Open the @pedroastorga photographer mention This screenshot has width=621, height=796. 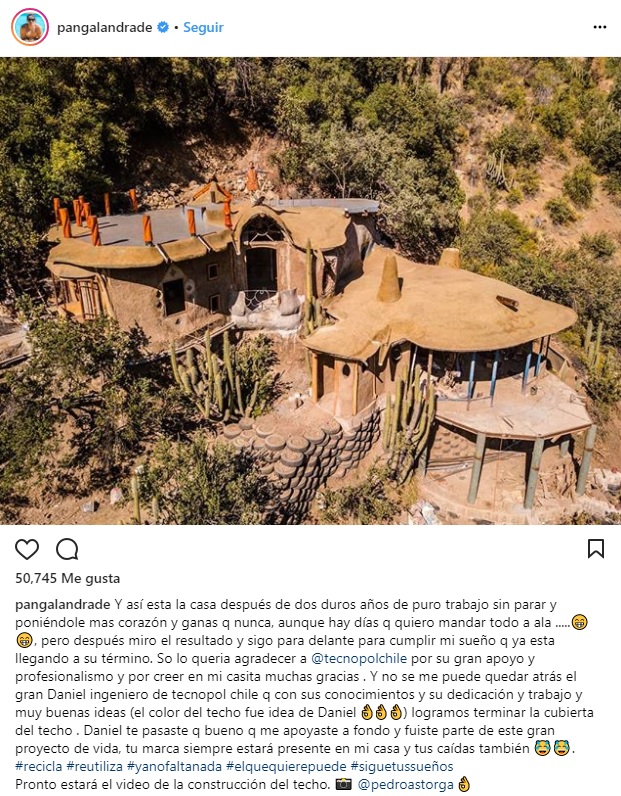click(406, 784)
